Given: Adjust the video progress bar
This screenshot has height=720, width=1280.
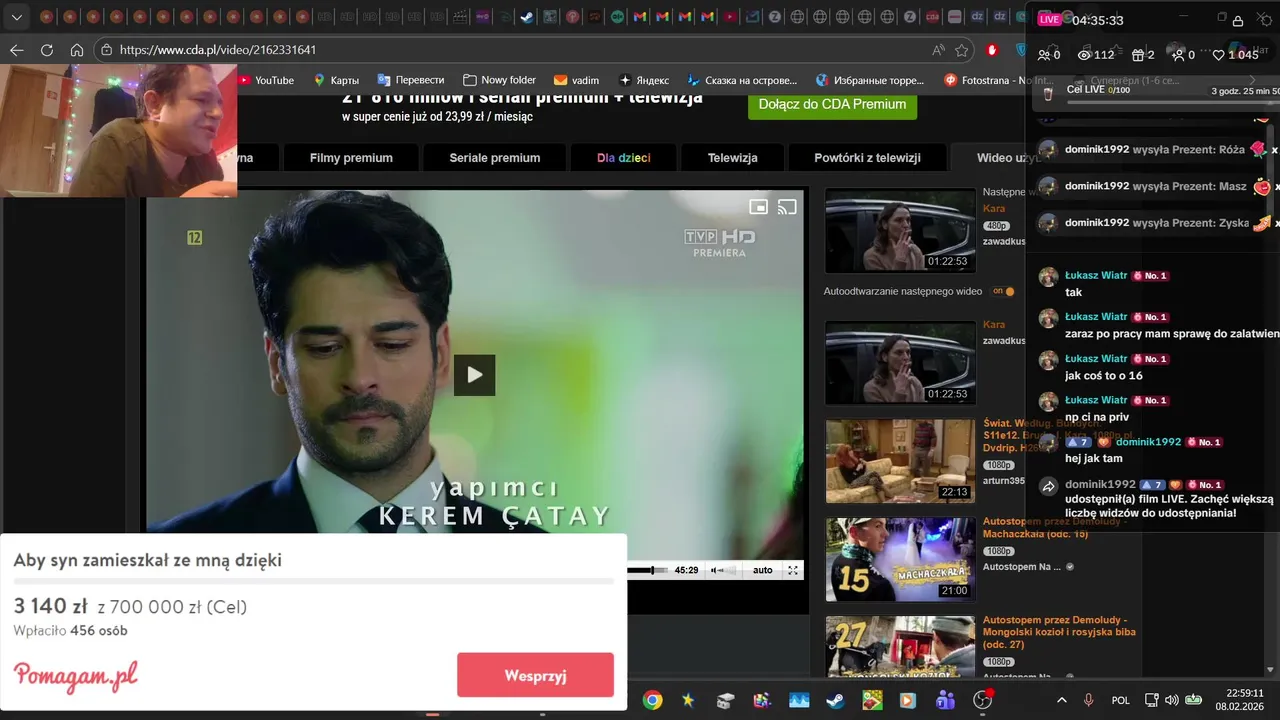Looking at the screenshot, I should pos(647,570).
